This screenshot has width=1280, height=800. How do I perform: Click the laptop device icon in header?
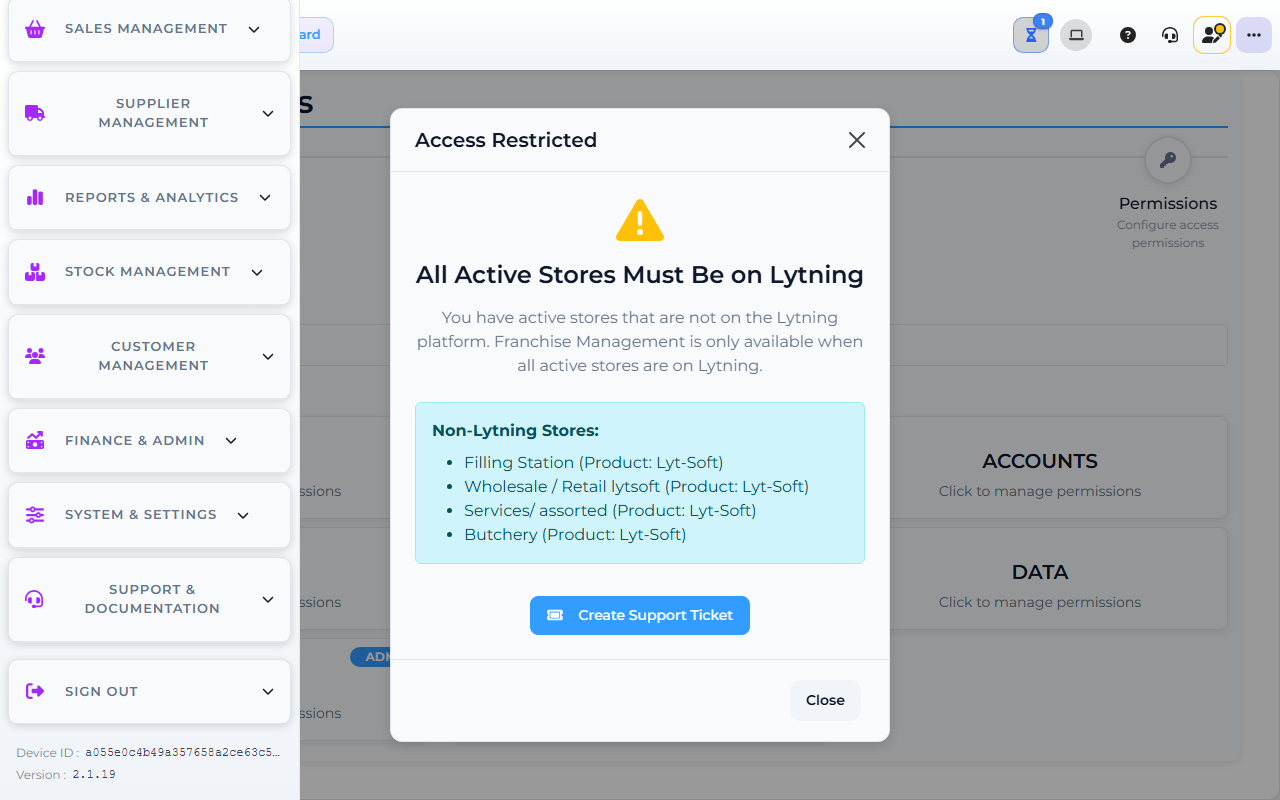[1076, 35]
